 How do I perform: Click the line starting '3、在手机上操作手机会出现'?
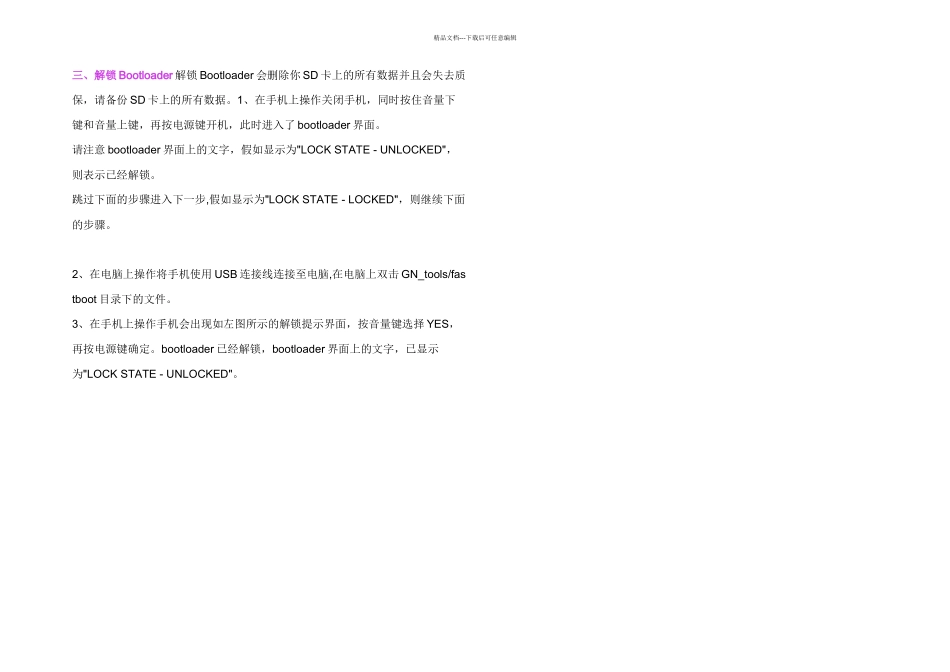264,324
